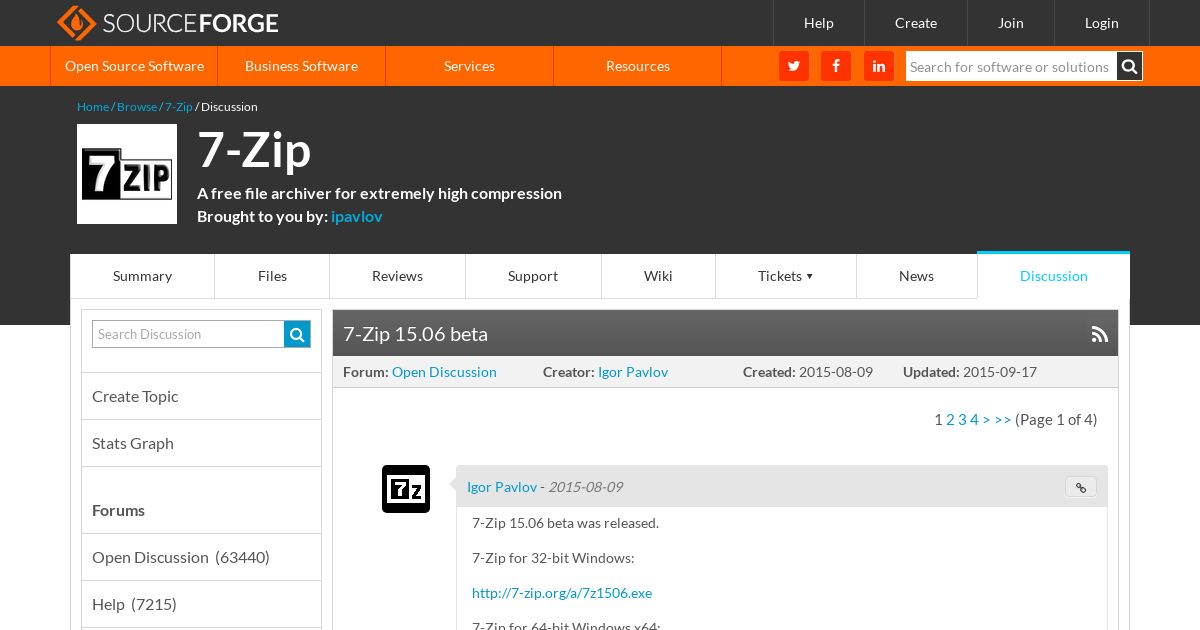Open the 7z1506.exe download link
This screenshot has width=1200, height=630.
[562, 593]
